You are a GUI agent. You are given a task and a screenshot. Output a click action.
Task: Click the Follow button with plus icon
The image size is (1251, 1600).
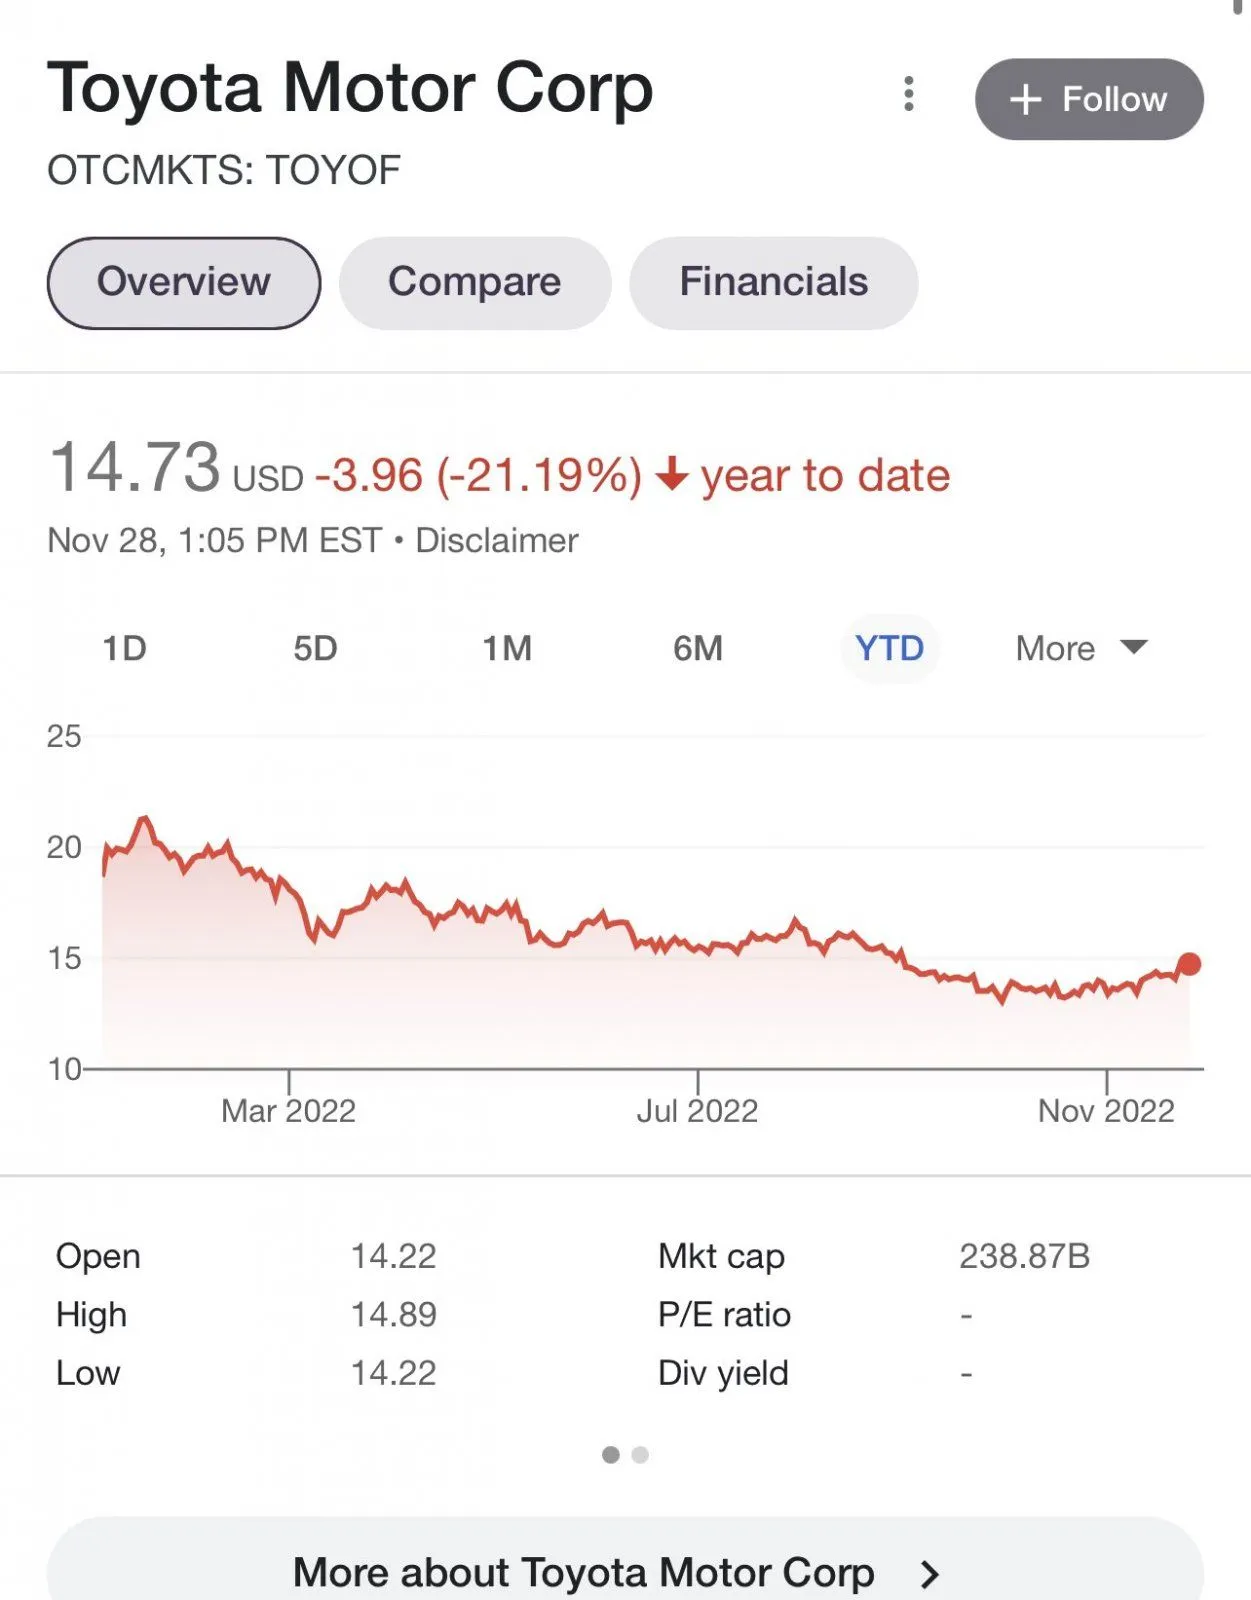point(1088,99)
